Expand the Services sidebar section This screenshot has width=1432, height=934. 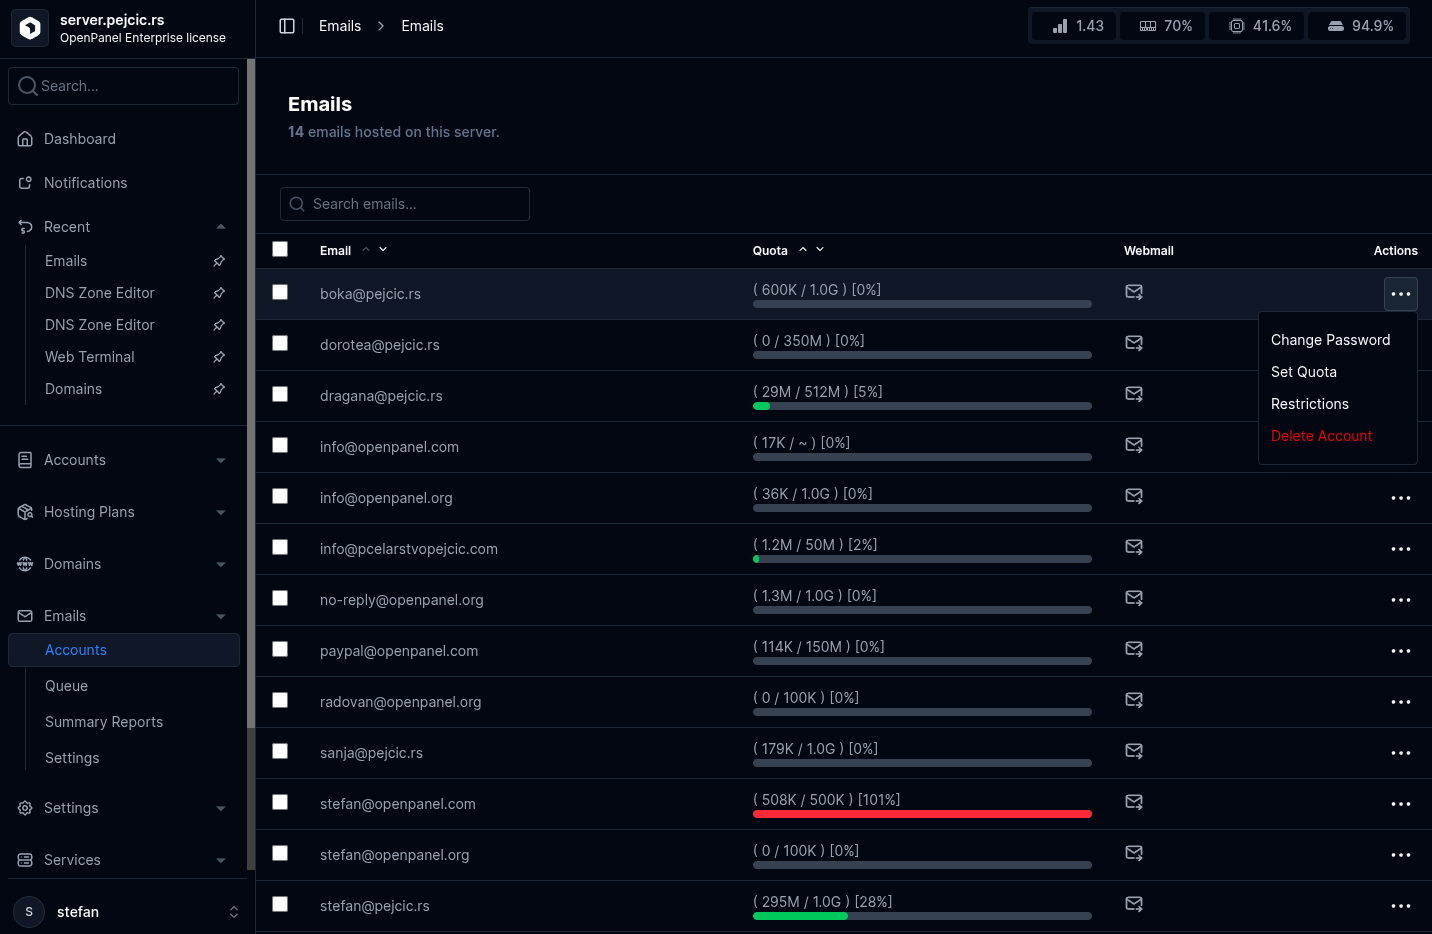pyautogui.click(x=124, y=860)
